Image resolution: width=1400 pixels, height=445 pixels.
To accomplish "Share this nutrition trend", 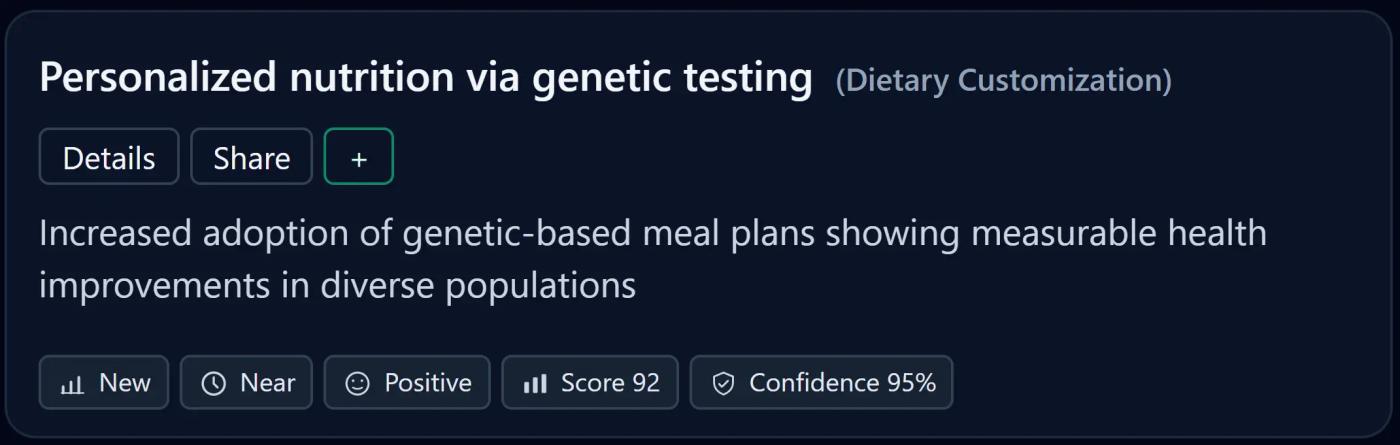I will pyautogui.click(x=251, y=157).
